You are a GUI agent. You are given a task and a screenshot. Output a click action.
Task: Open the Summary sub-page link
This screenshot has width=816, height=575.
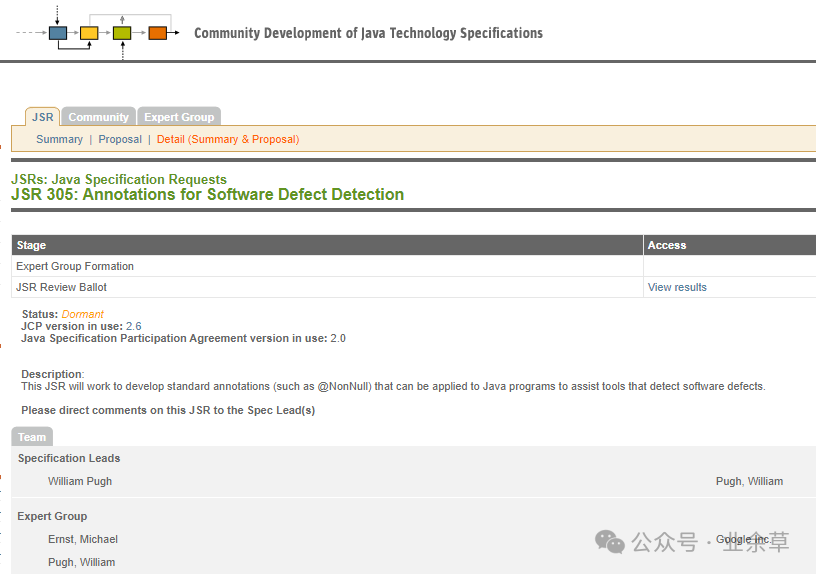[x=59, y=139]
